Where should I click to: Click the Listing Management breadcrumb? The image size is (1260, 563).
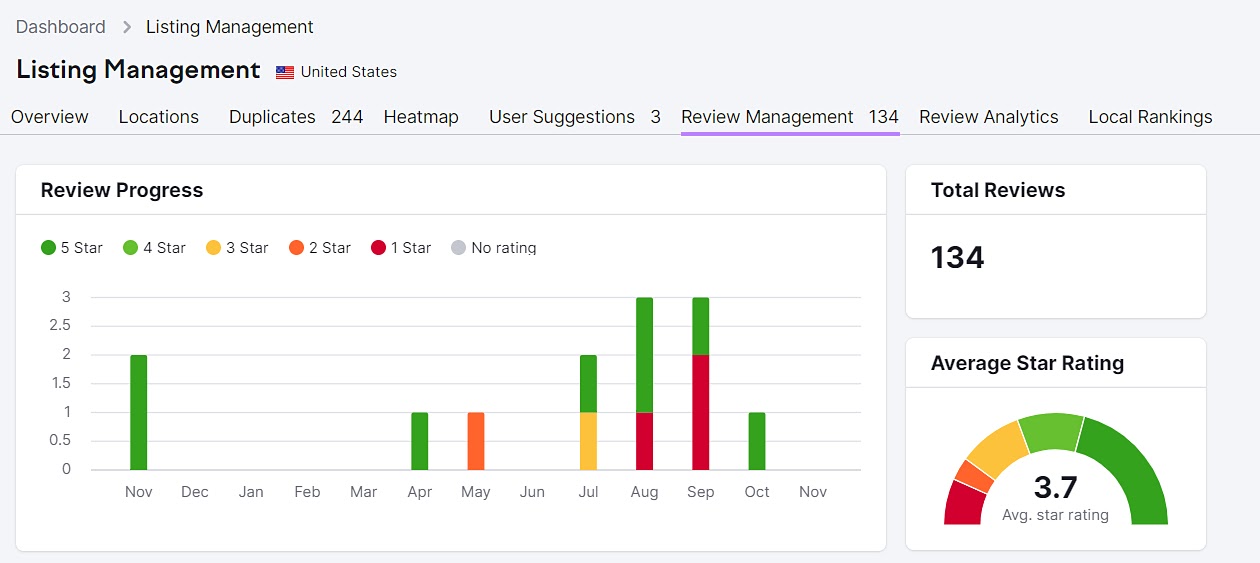(230, 27)
